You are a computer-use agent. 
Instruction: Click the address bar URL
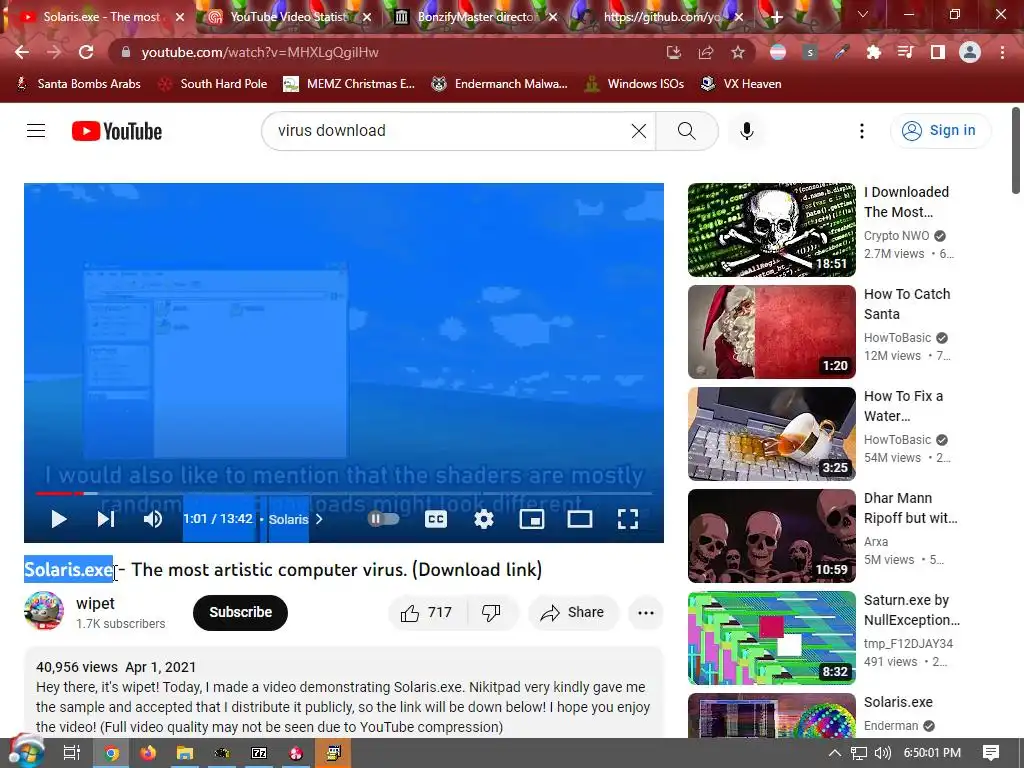pyautogui.click(x=260, y=52)
